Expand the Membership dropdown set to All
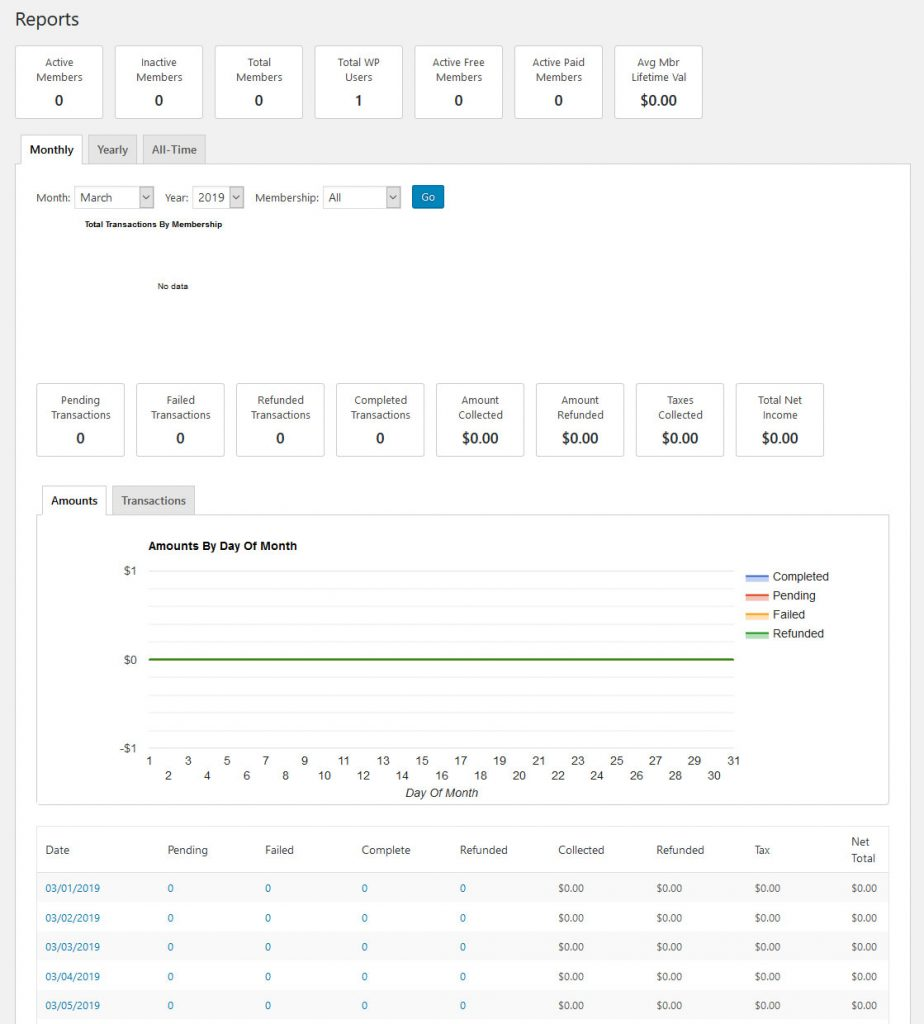The width and height of the screenshot is (924, 1024). click(361, 198)
